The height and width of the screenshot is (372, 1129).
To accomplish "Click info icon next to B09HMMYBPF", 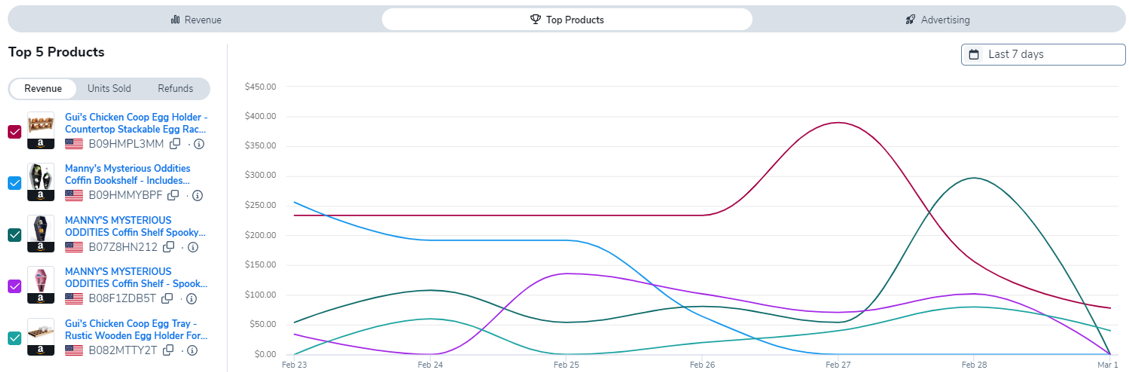I will tap(197, 195).
